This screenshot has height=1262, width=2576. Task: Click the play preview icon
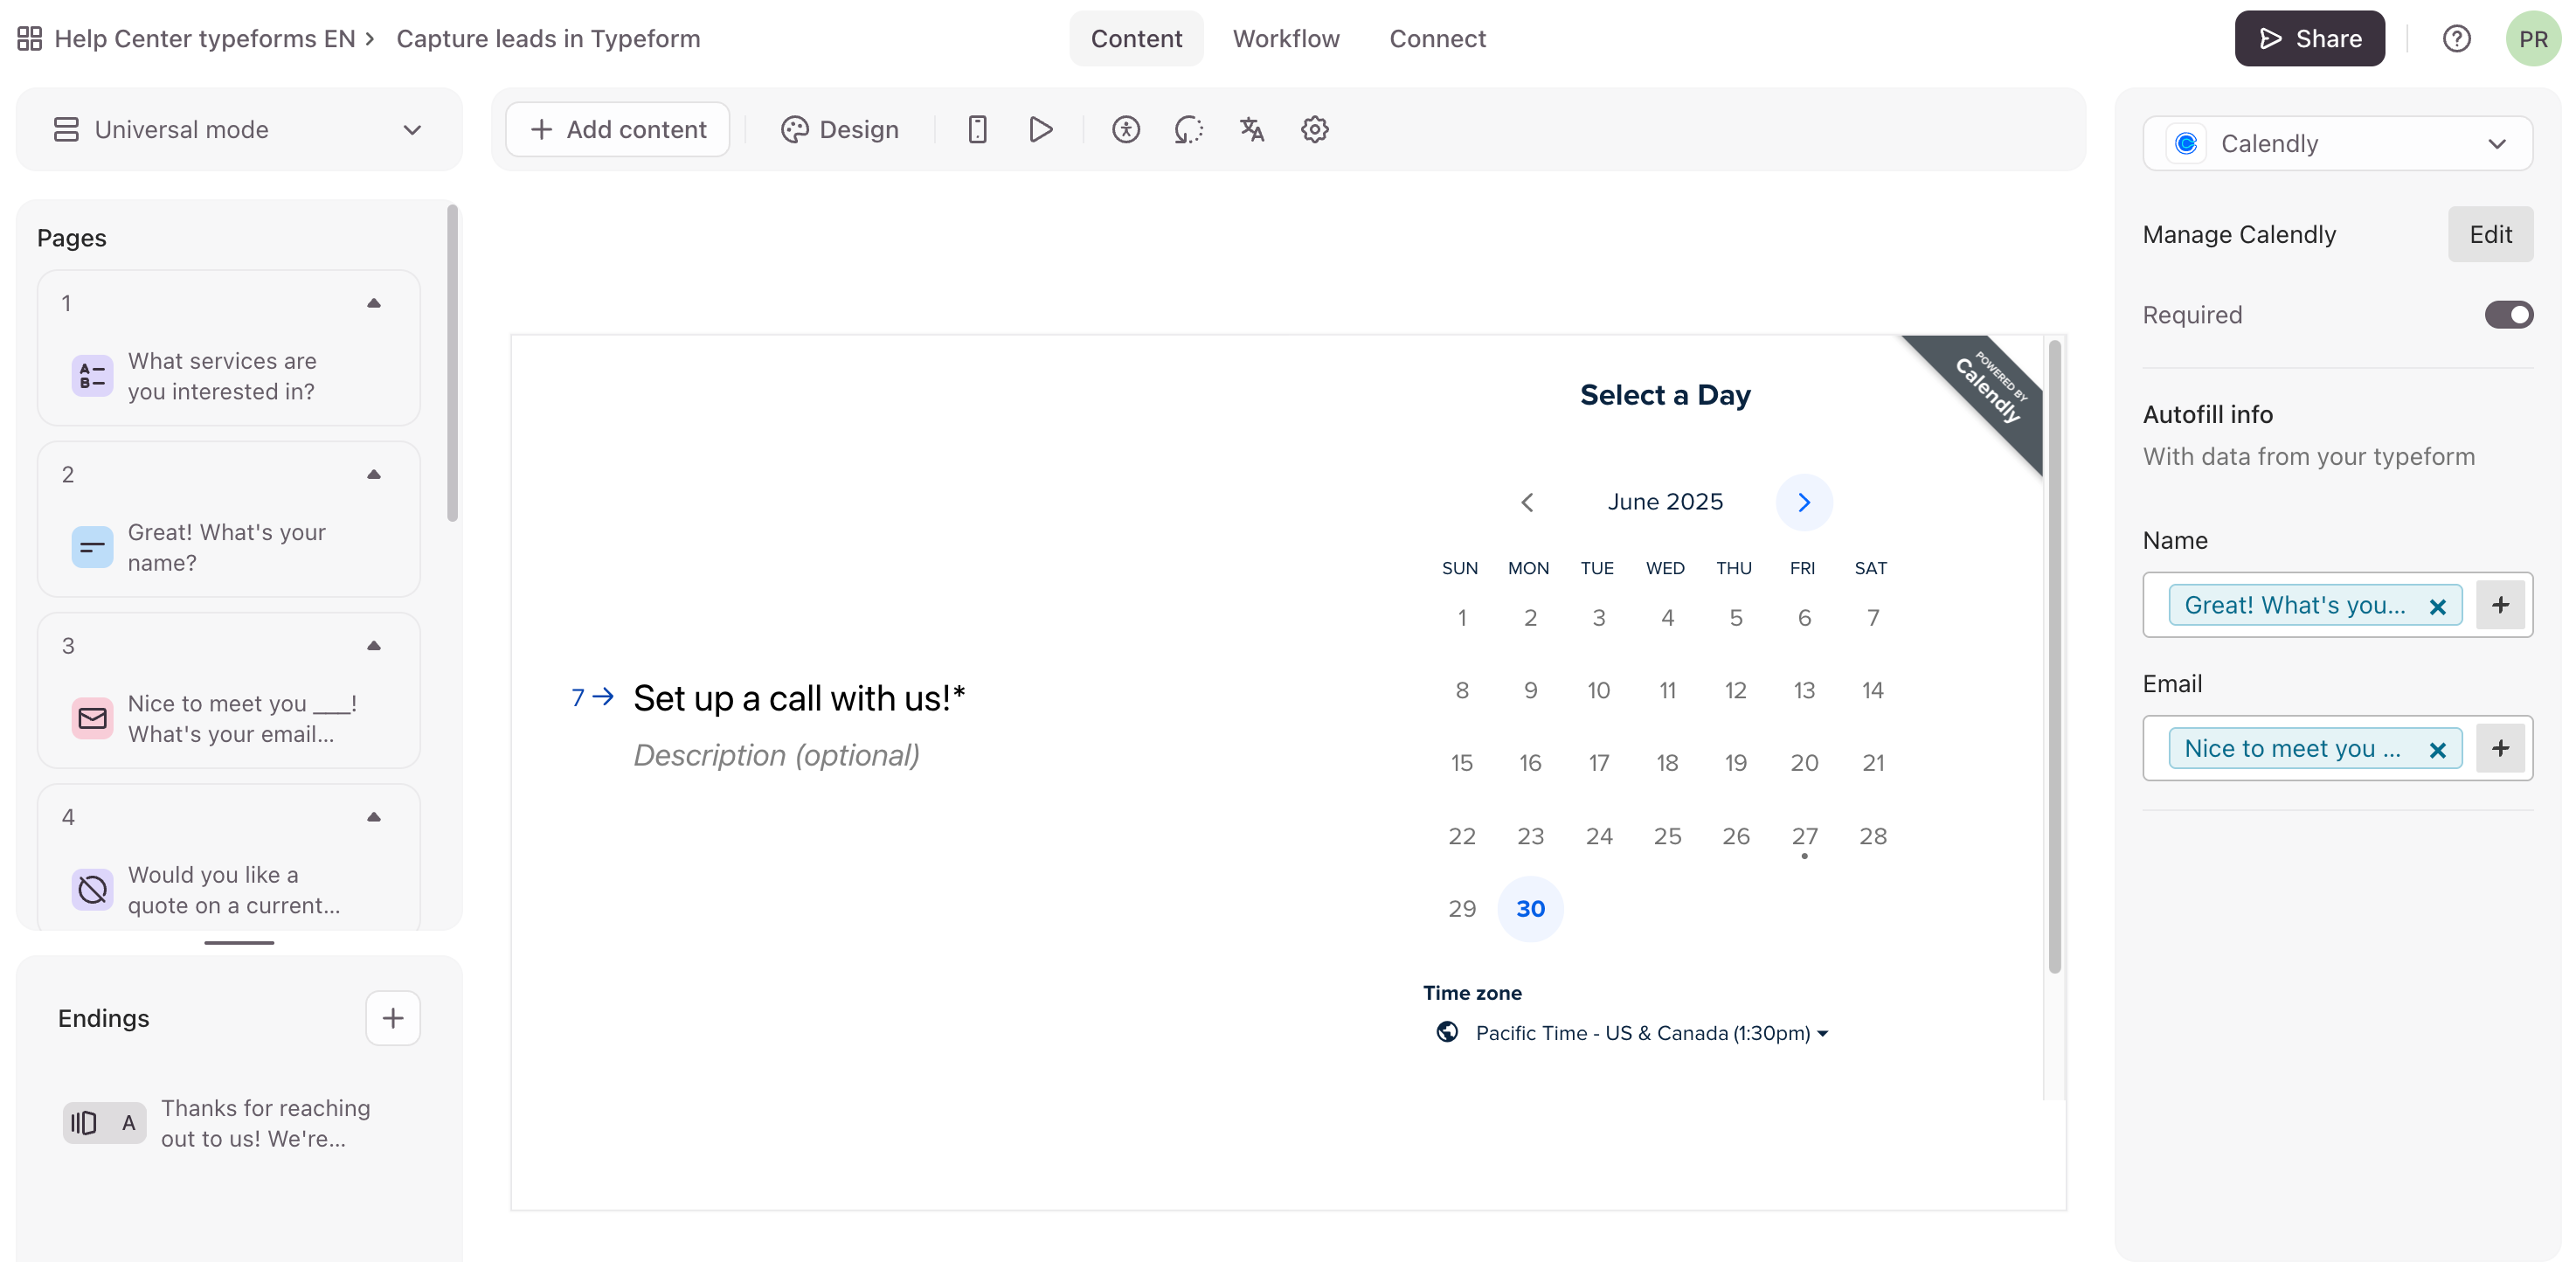[x=1040, y=129]
